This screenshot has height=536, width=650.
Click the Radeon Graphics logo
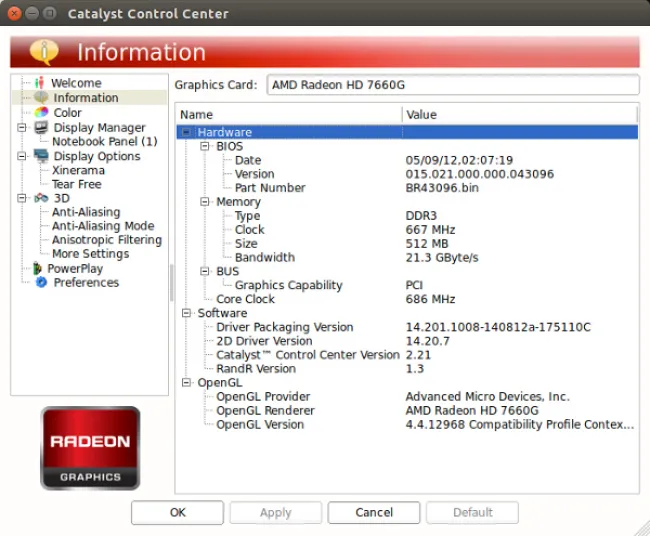(90, 448)
